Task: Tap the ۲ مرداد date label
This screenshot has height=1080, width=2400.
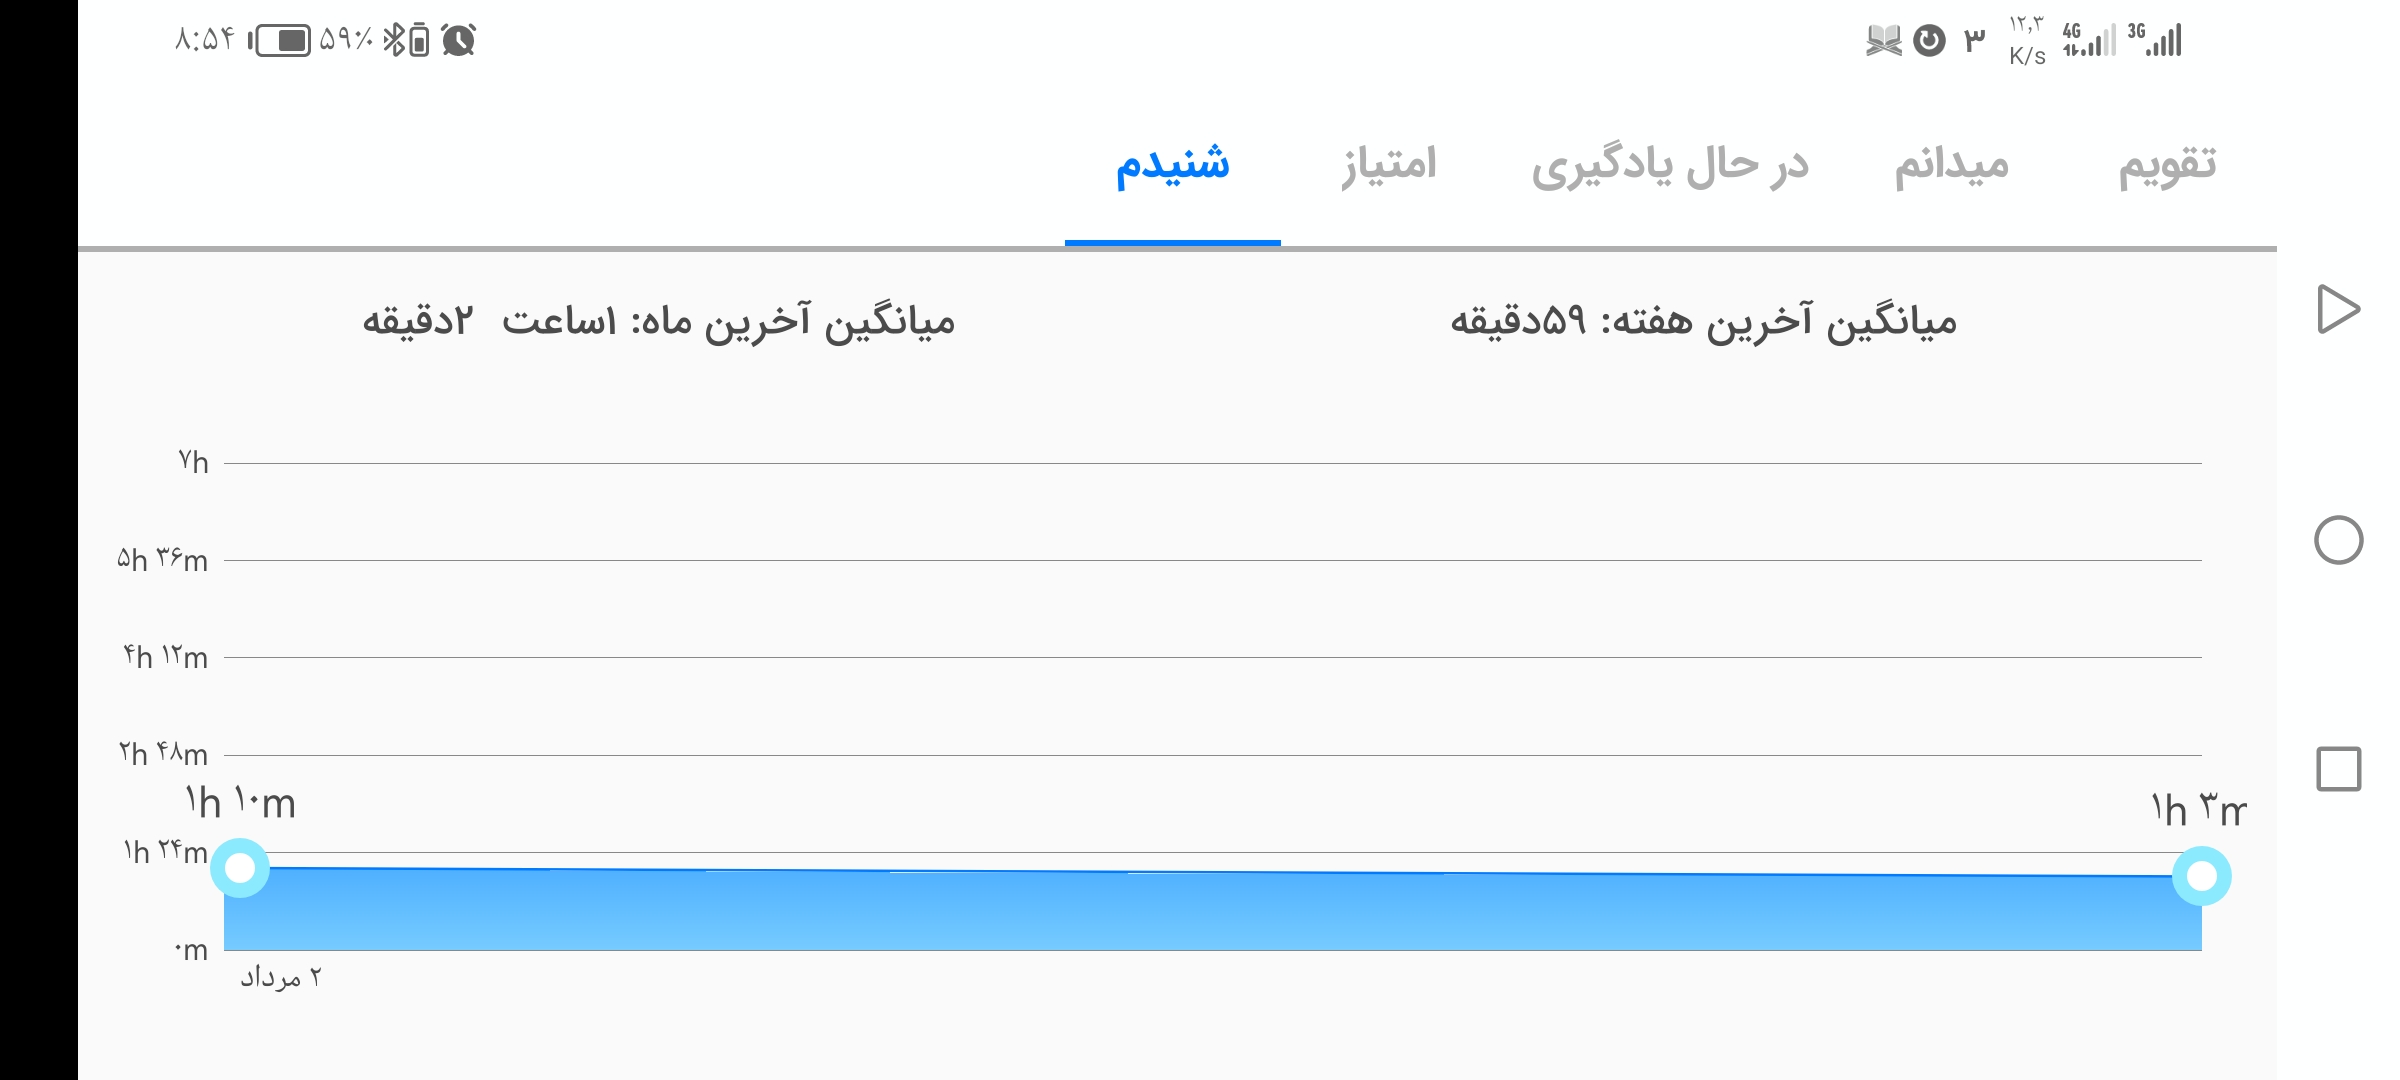Action: 281,977
